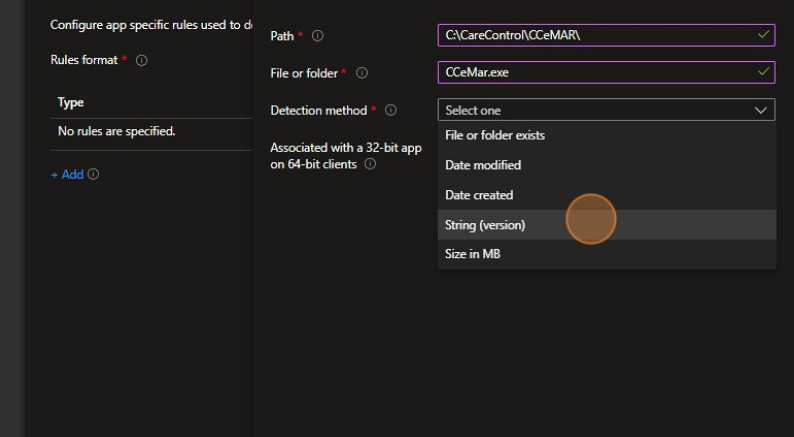This screenshot has height=437, width=794.
Task: Choose 'Size in MB' from dropdown
Action: (473, 254)
